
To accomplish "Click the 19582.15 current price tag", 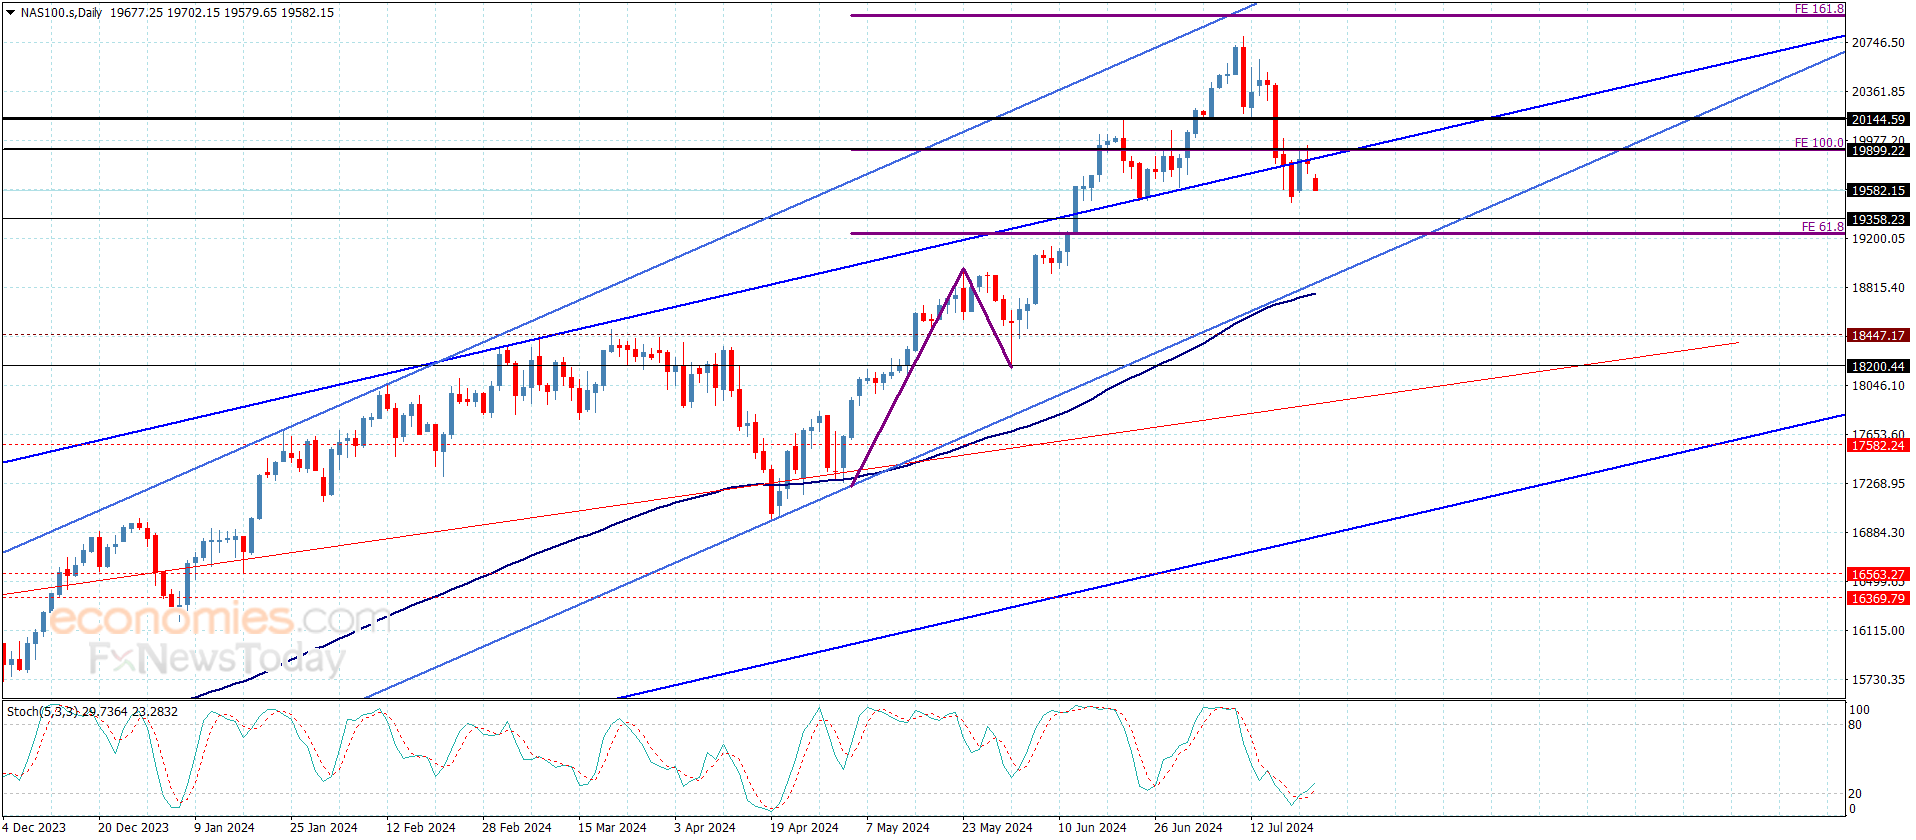I will [x=1878, y=190].
